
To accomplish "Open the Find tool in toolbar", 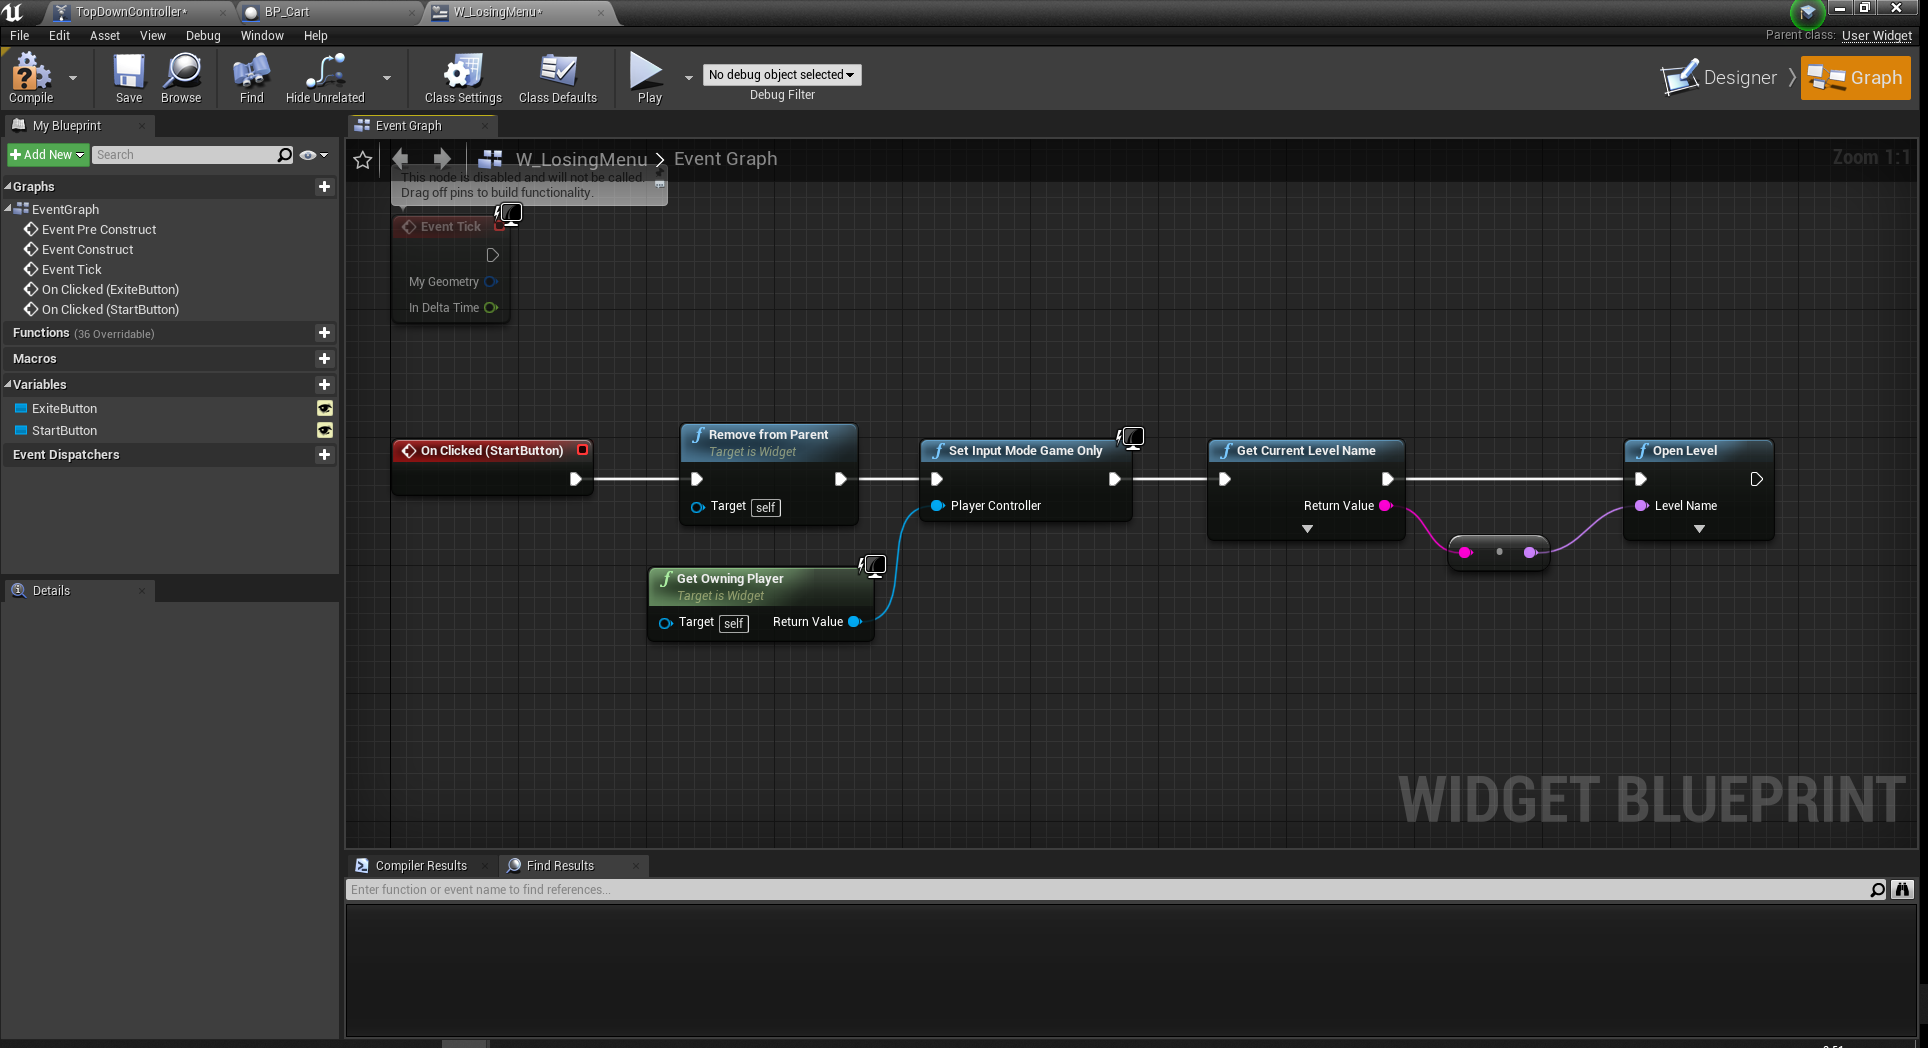I will coord(251,78).
